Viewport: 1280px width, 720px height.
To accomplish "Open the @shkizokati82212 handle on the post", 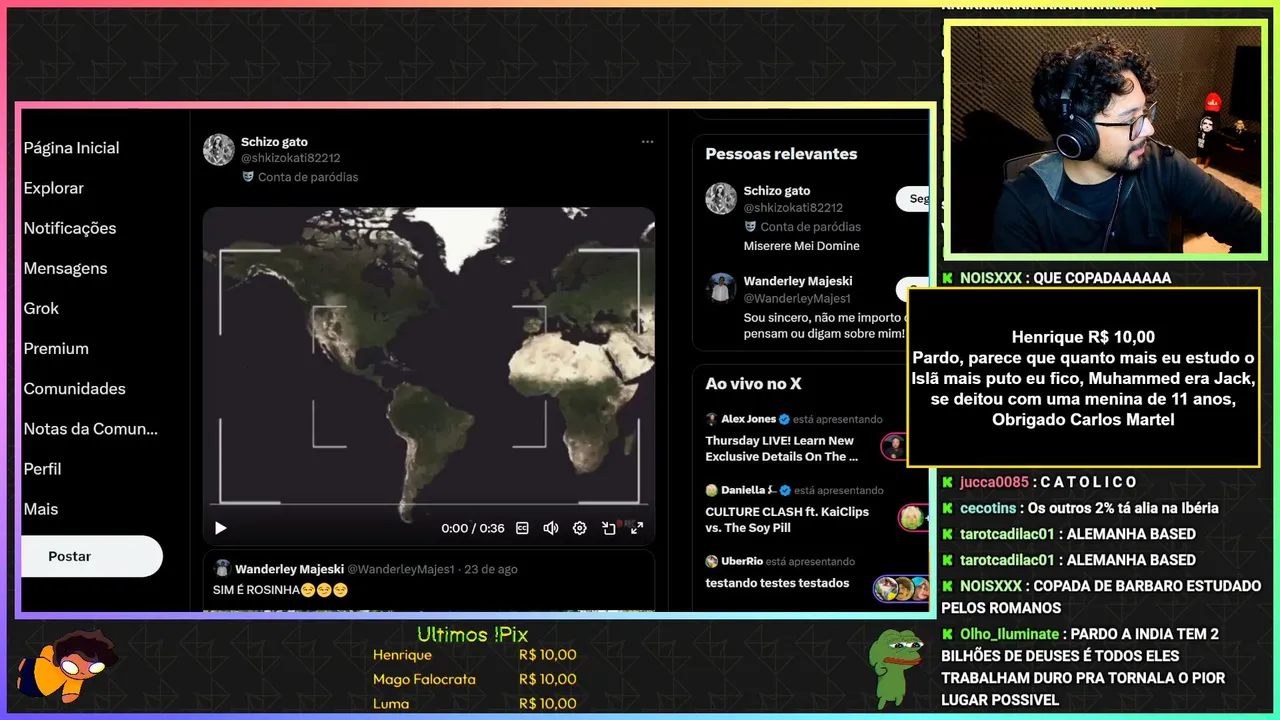I will (291, 158).
